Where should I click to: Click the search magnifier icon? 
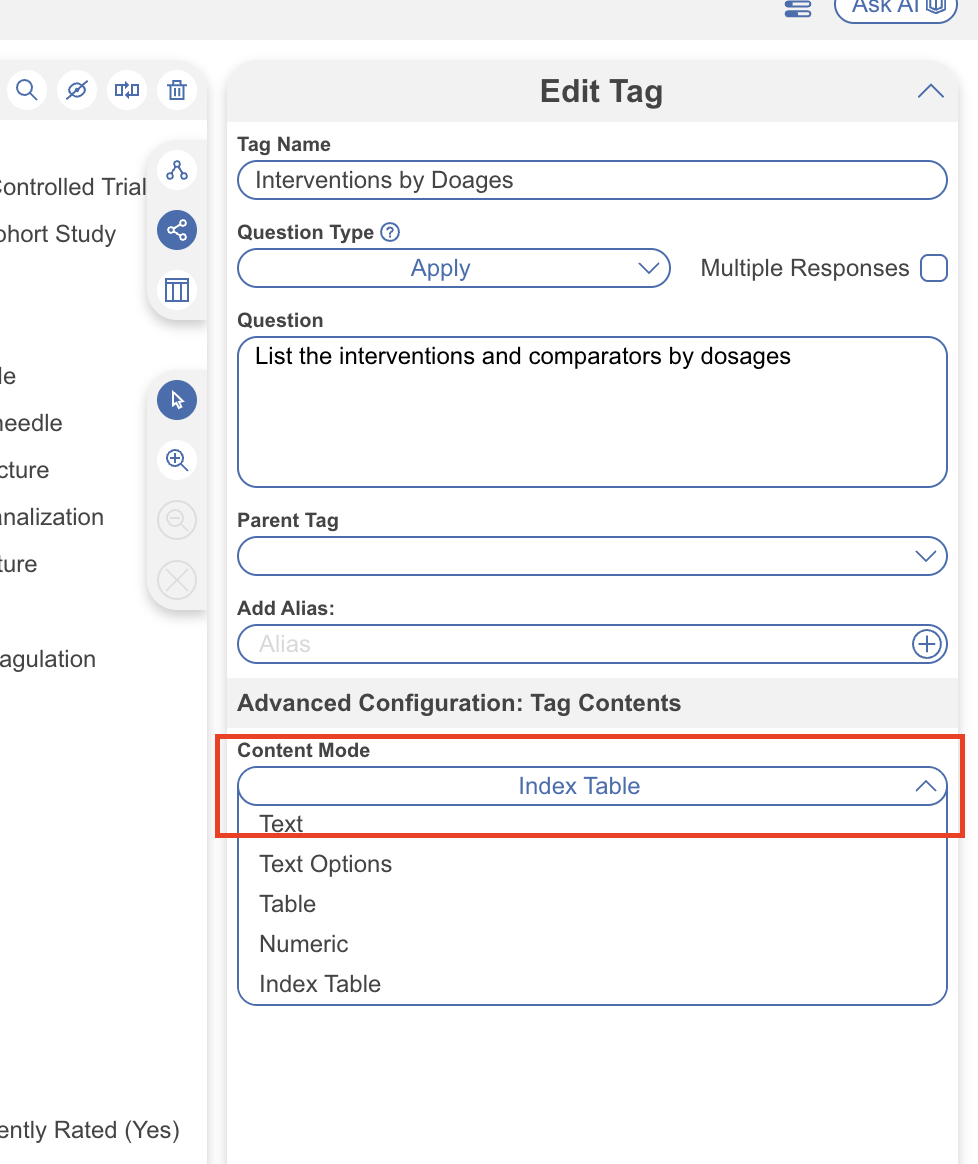[27, 90]
